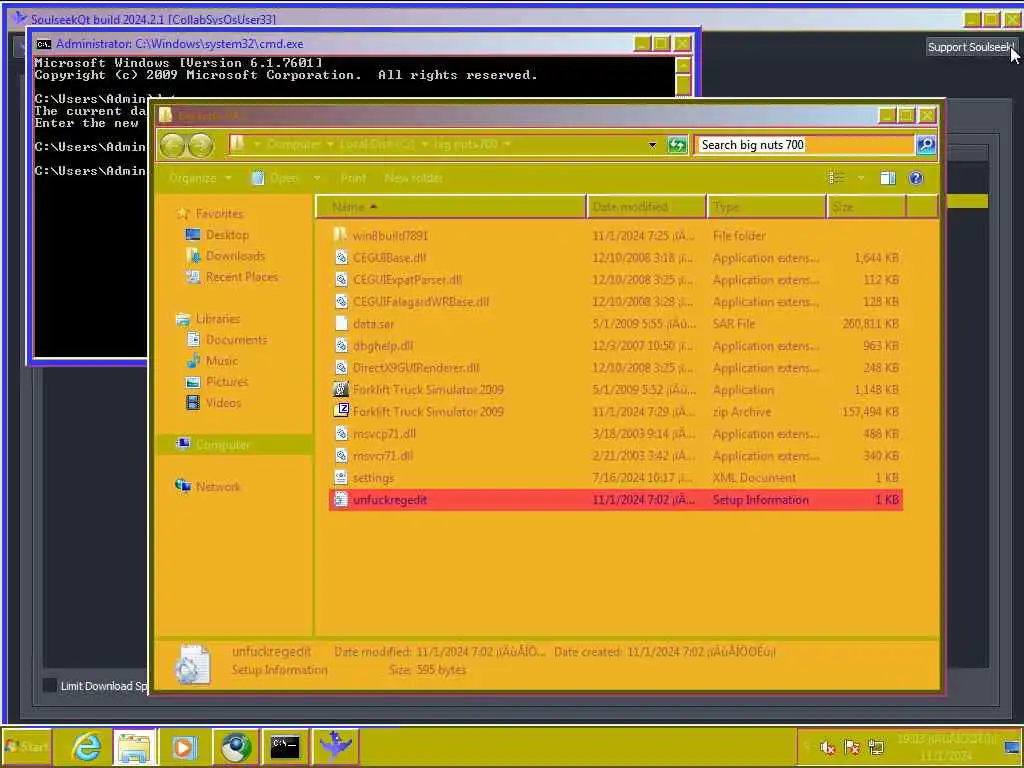Screen dimensions: 1024x768
Task: Click the taskbar clock
Action: 945,747
